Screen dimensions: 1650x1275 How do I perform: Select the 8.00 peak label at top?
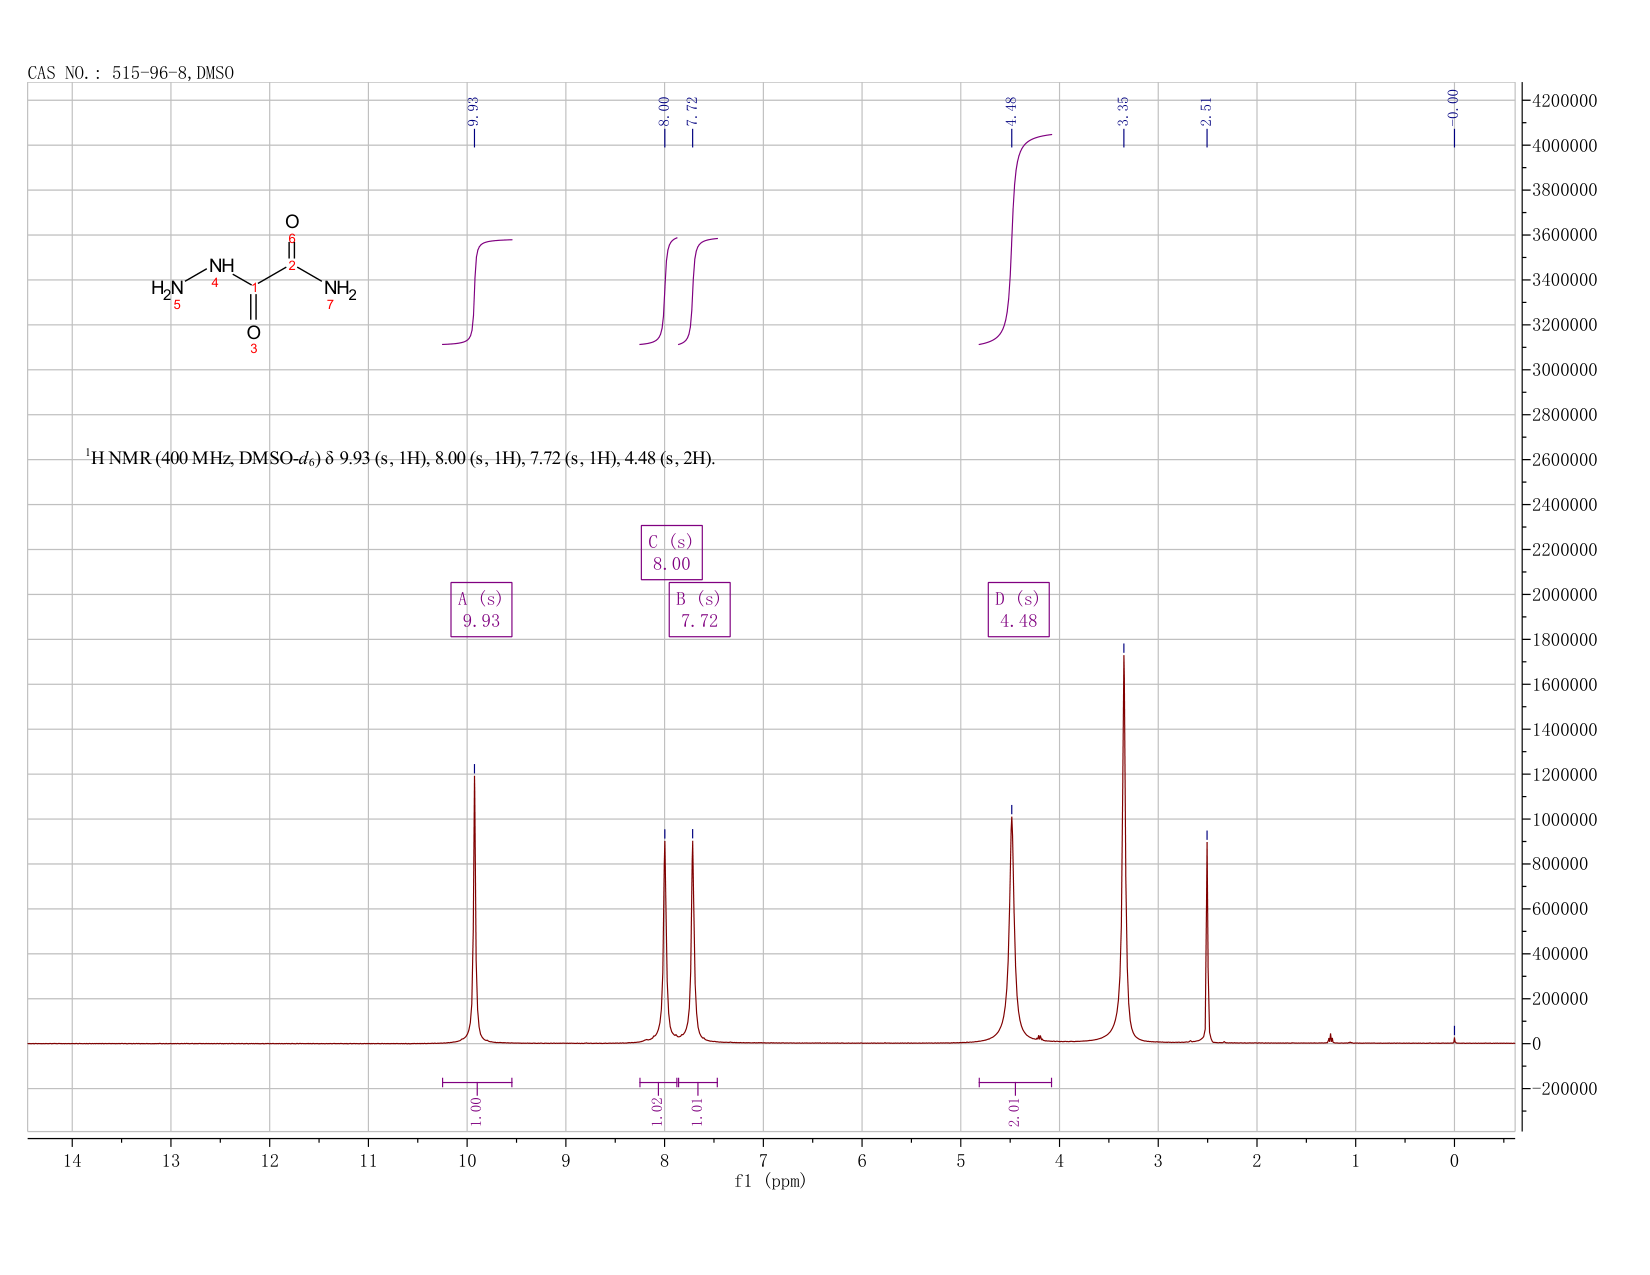point(664,110)
